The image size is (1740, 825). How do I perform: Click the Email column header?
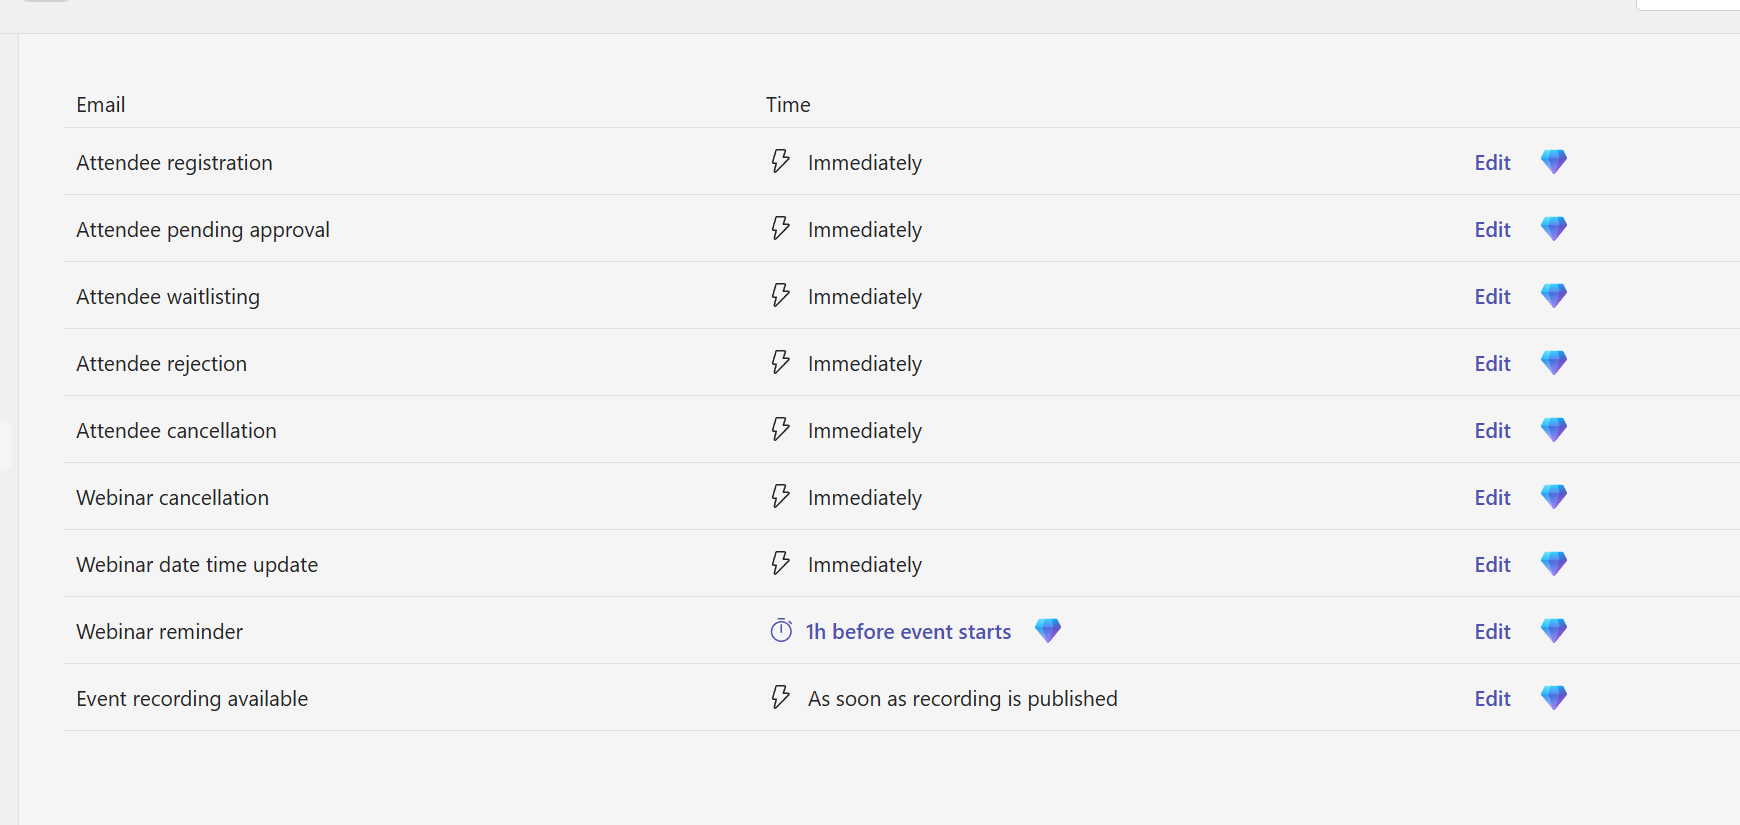100,105
